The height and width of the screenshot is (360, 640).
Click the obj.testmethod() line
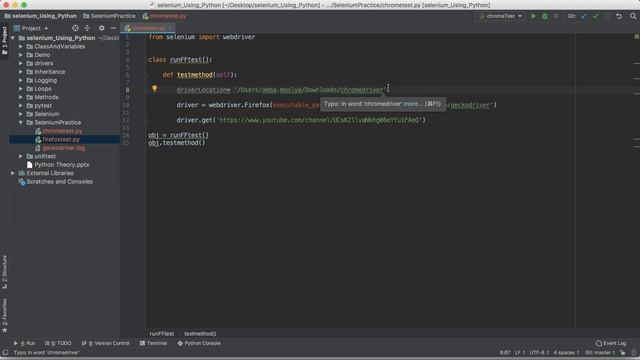[177, 143]
